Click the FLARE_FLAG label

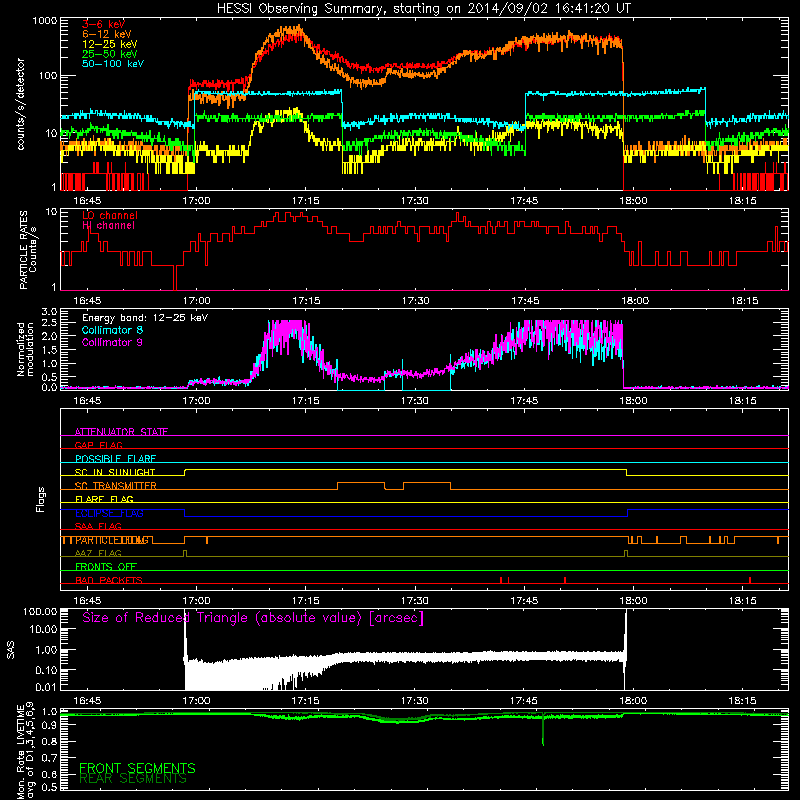pos(104,499)
